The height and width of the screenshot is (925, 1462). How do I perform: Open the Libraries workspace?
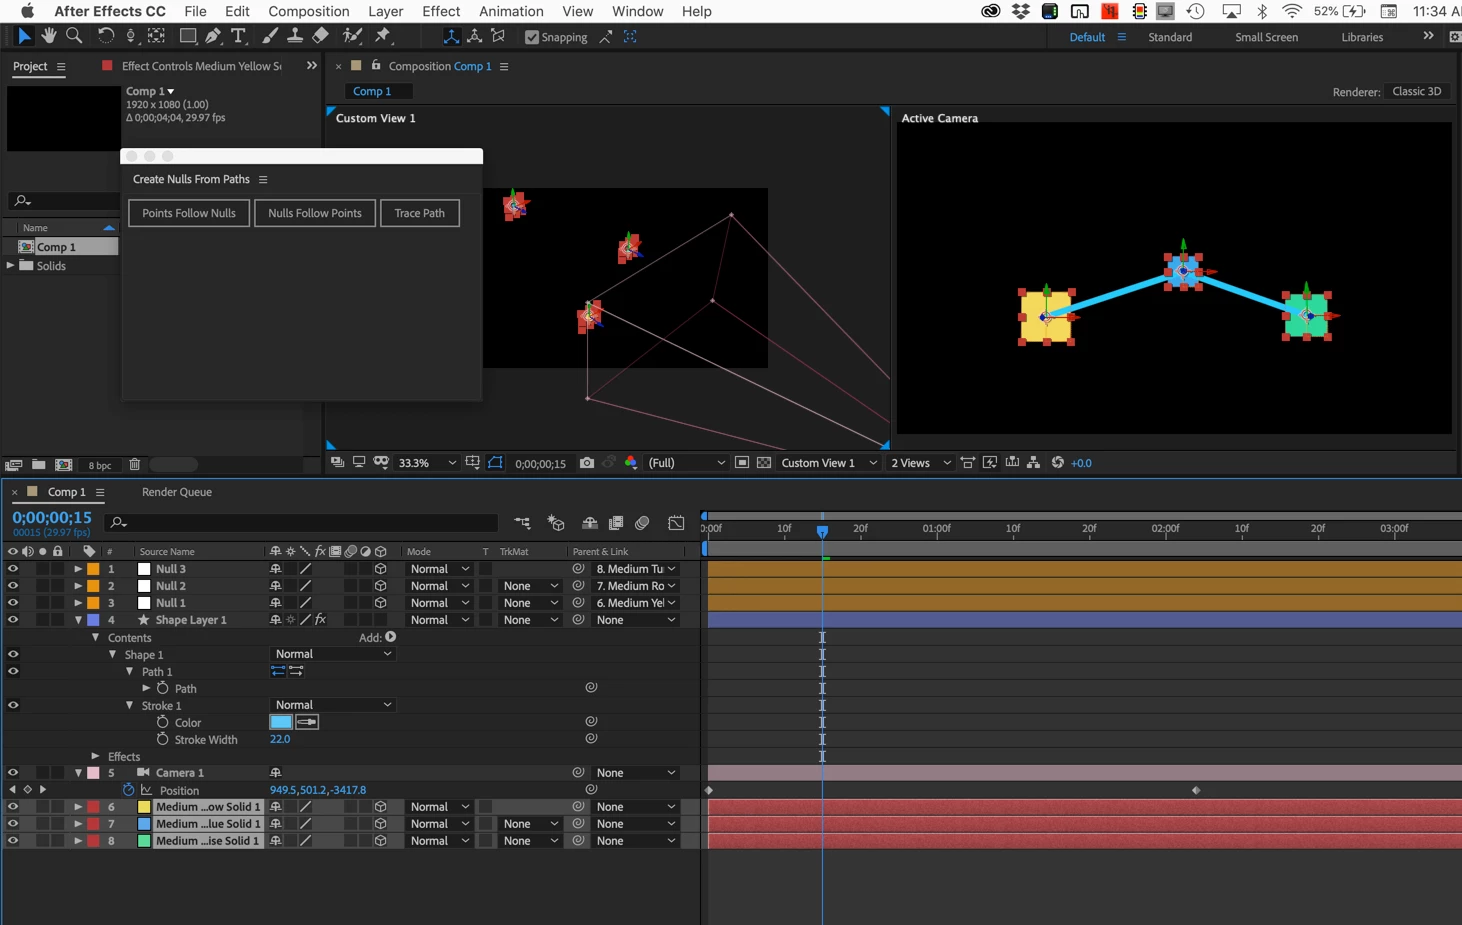pyautogui.click(x=1362, y=37)
